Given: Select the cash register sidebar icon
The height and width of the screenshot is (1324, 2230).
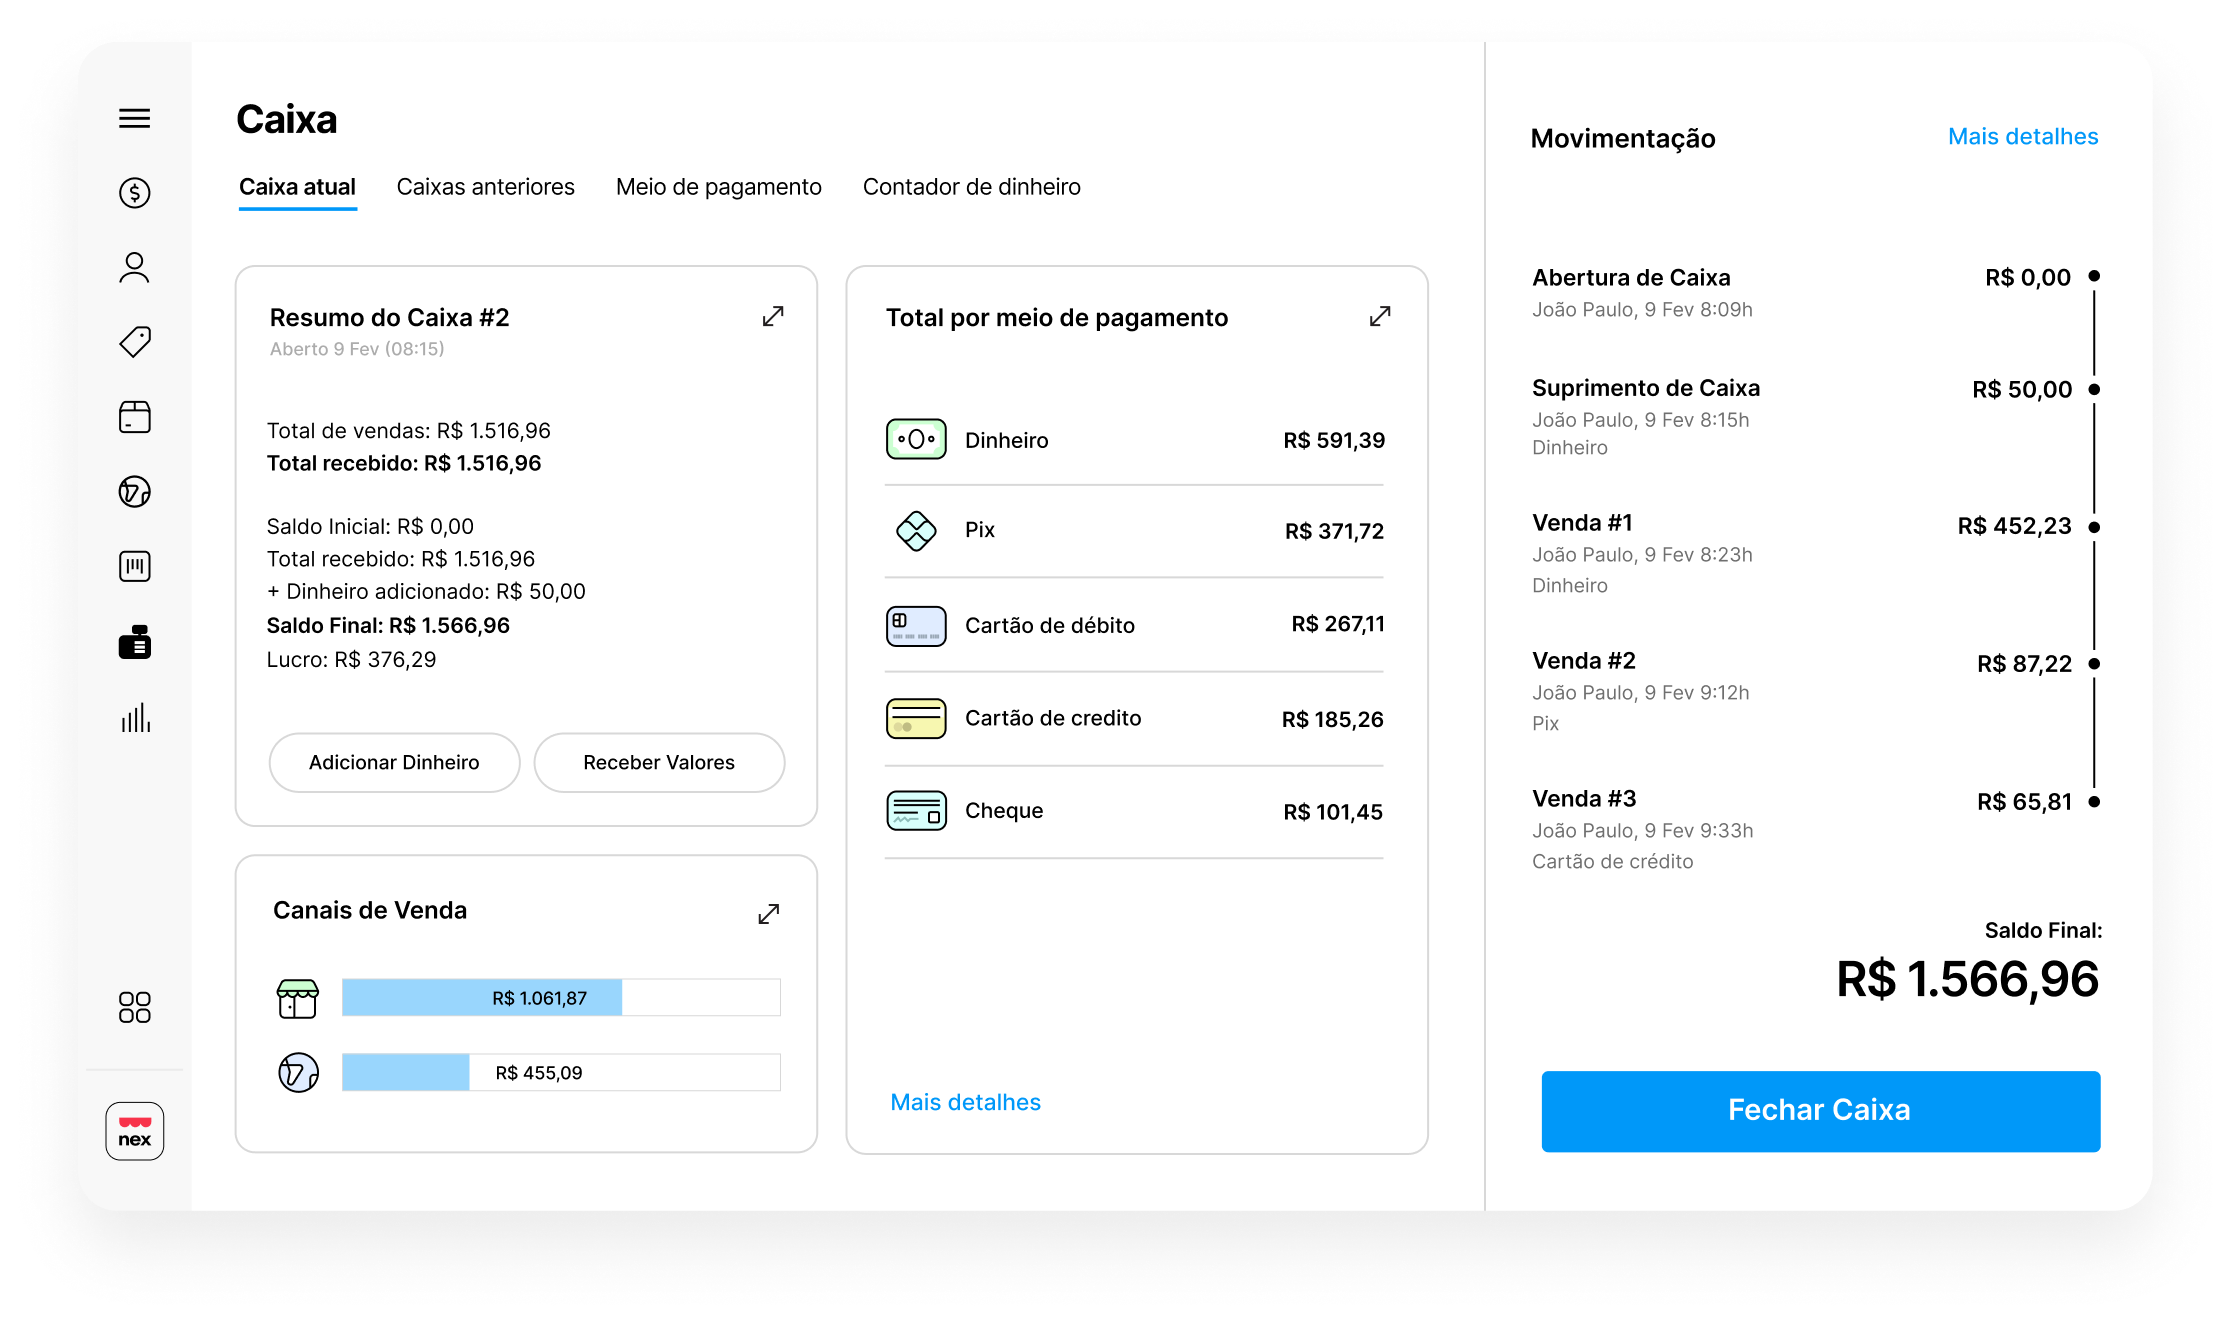Looking at the screenshot, I should click(134, 642).
